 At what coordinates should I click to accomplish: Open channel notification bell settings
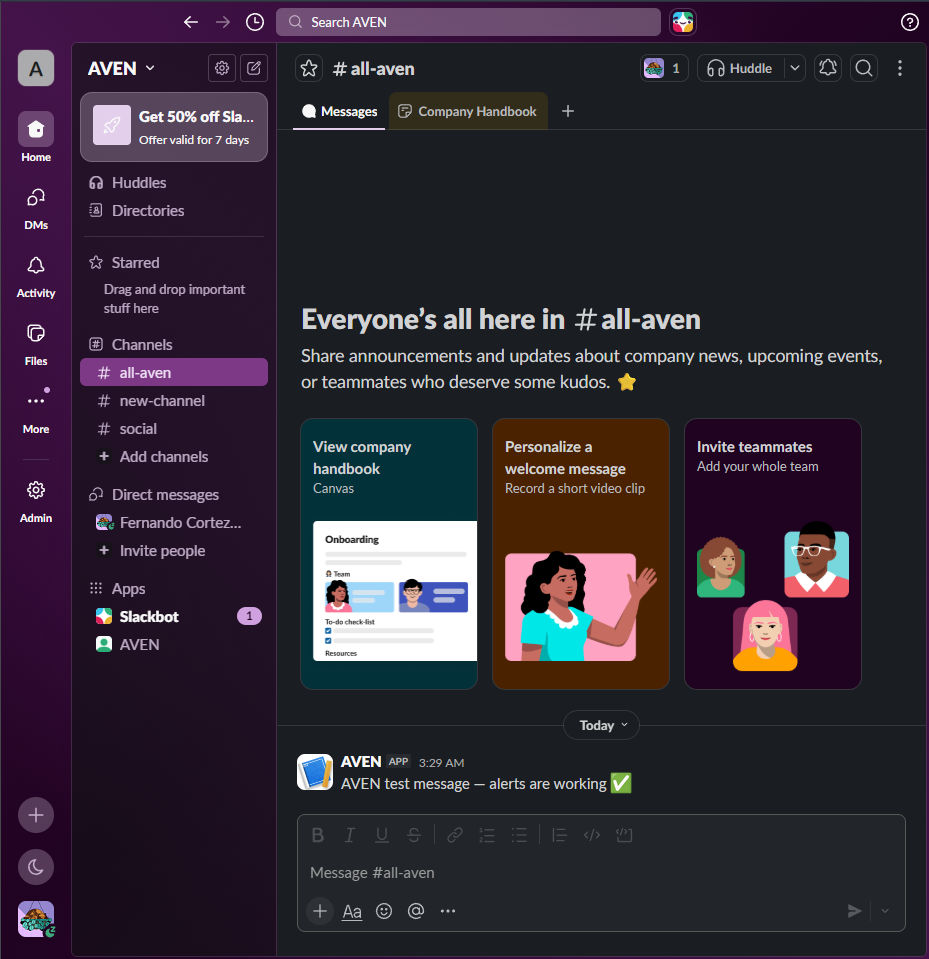coord(827,68)
